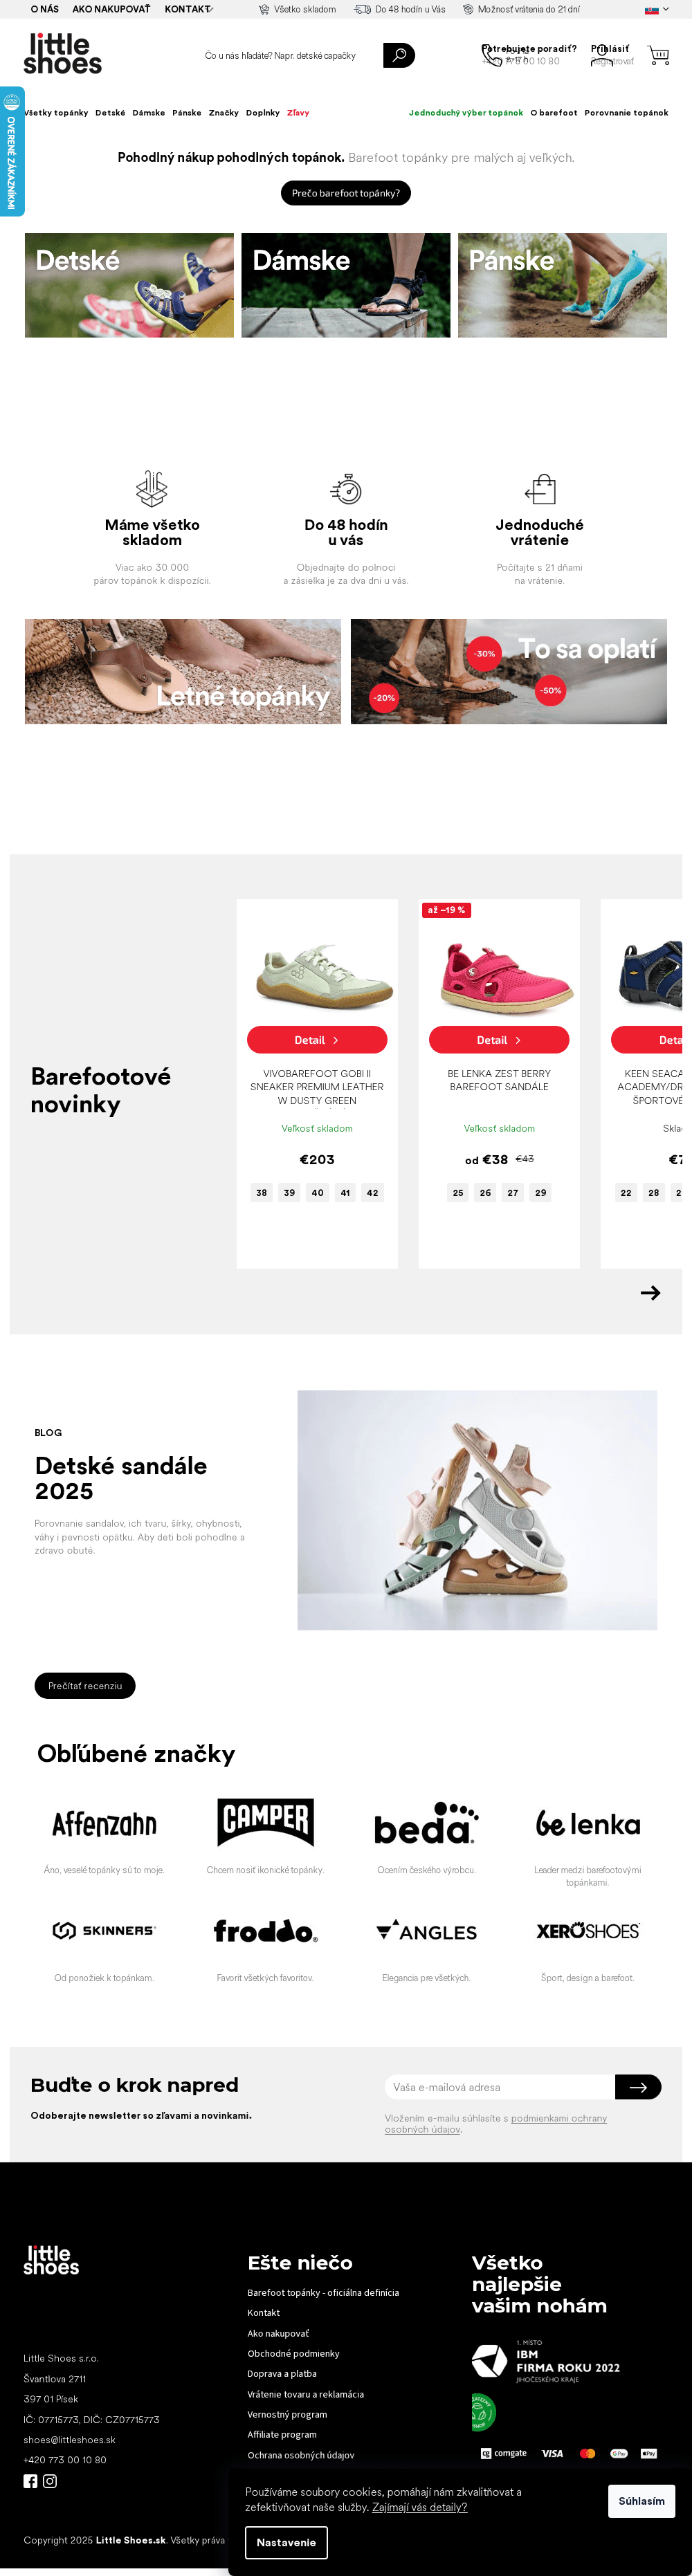692x2576 pixels.
Task: Open the Zľavy menu item
Action: coord(298,113)
